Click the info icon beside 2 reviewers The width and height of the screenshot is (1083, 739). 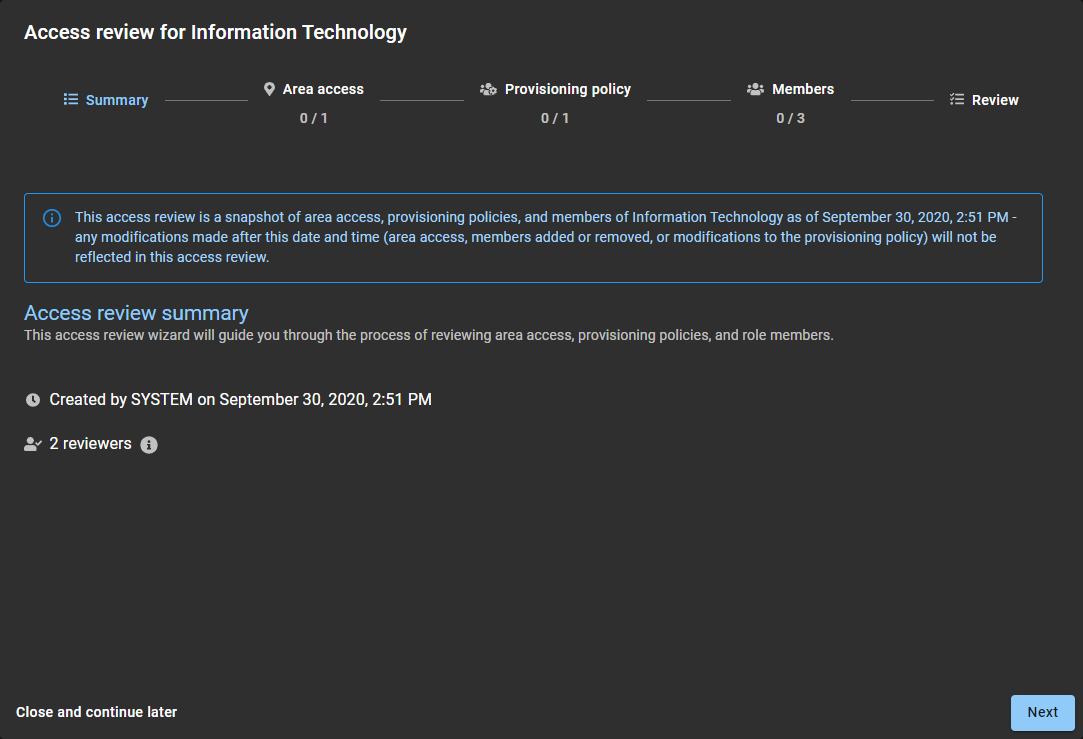[x=149, y=445]
